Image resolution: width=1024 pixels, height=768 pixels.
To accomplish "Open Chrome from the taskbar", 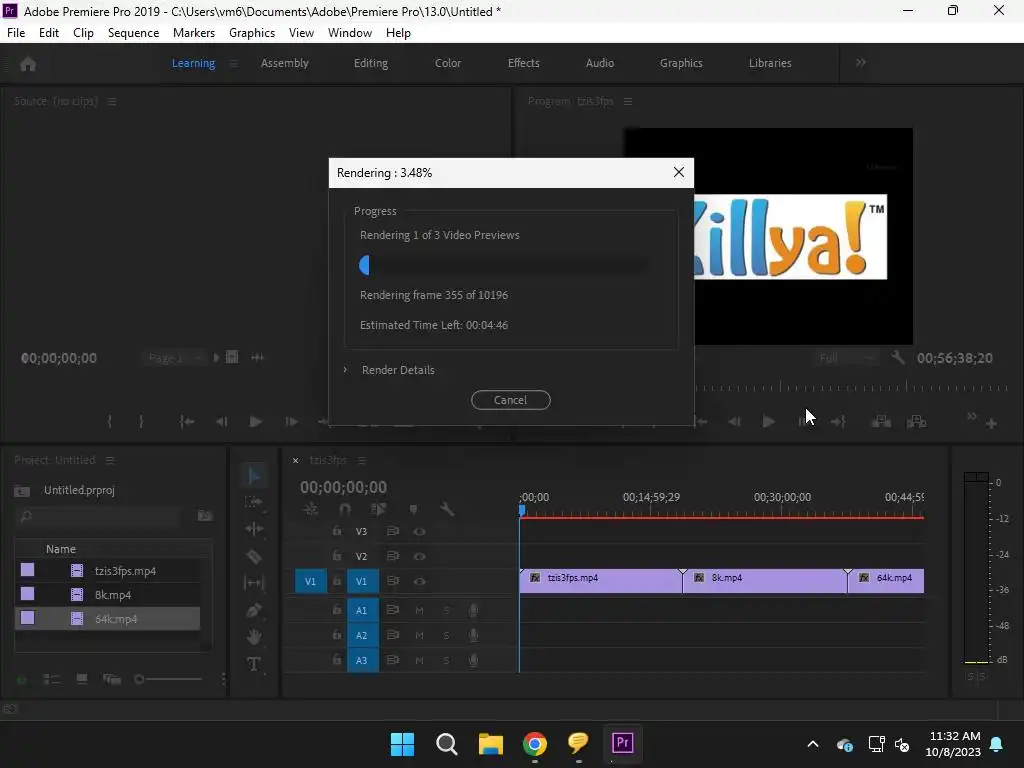I will pyautogui.click(x=534, y=744).
